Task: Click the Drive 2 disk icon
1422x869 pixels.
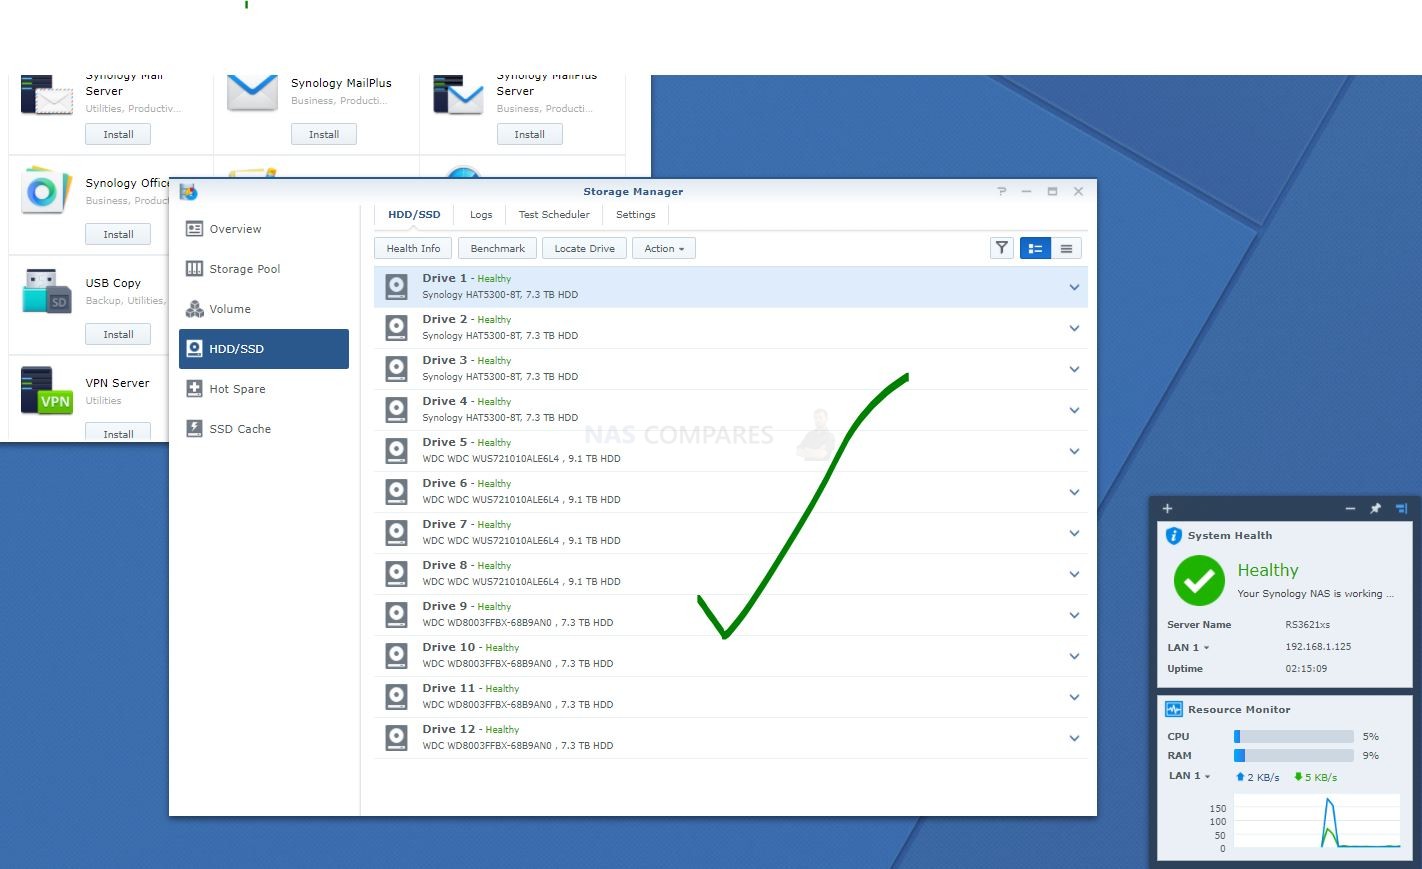Action: click(x=397, y=328)
